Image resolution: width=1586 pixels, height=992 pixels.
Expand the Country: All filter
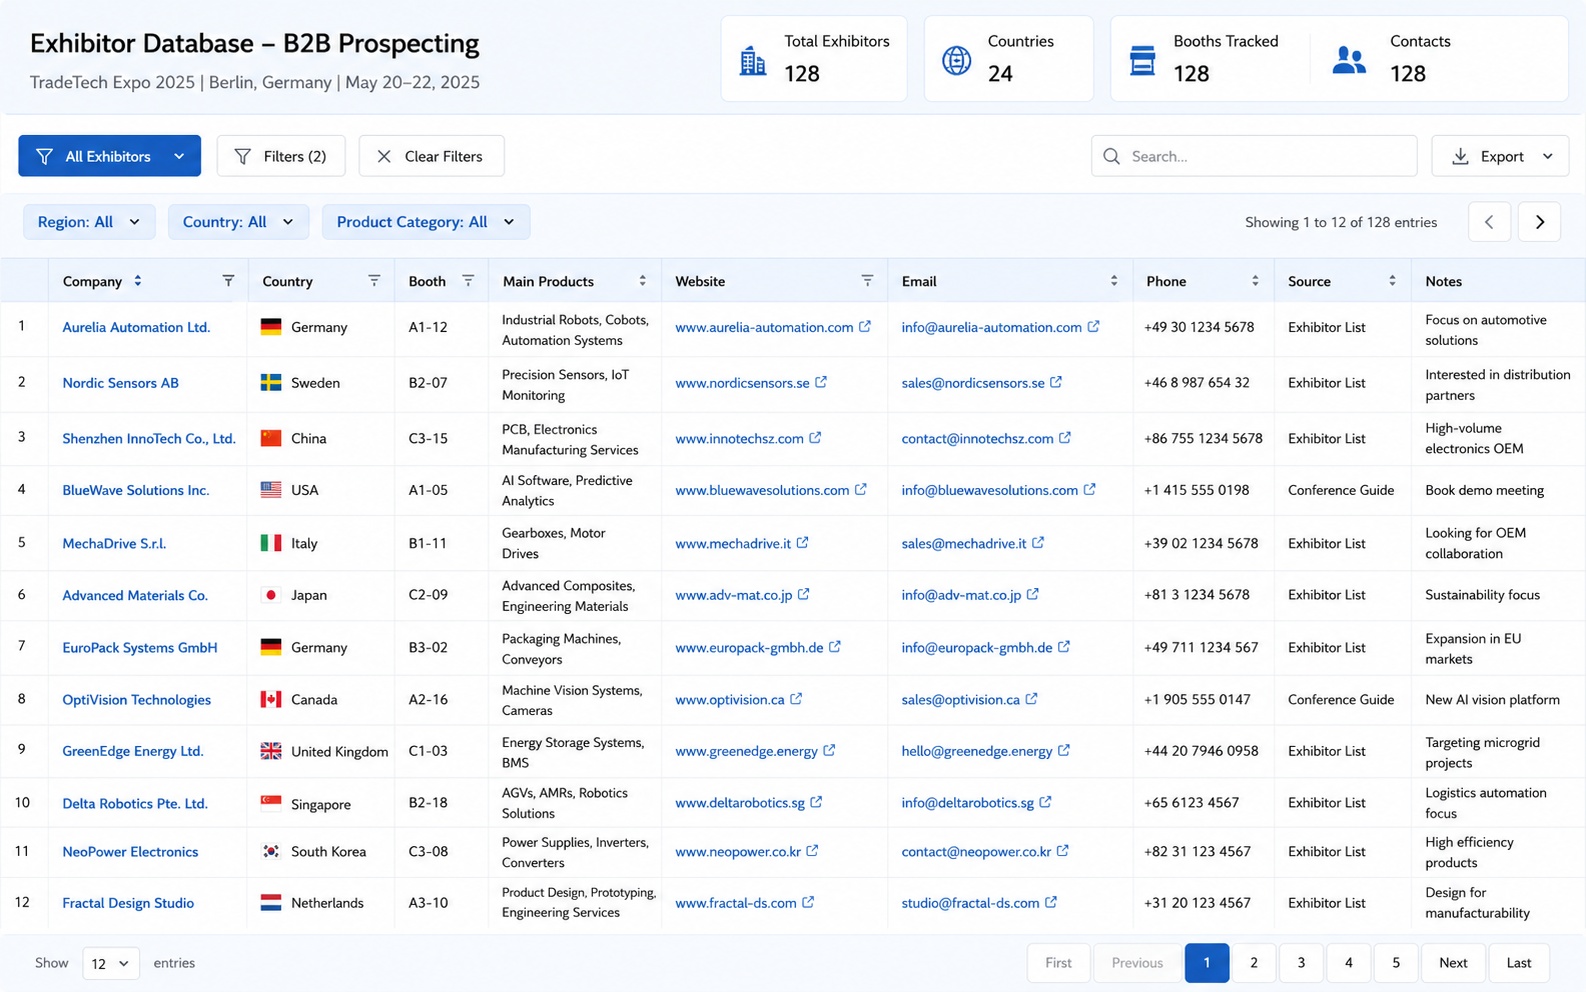[238, 222]
